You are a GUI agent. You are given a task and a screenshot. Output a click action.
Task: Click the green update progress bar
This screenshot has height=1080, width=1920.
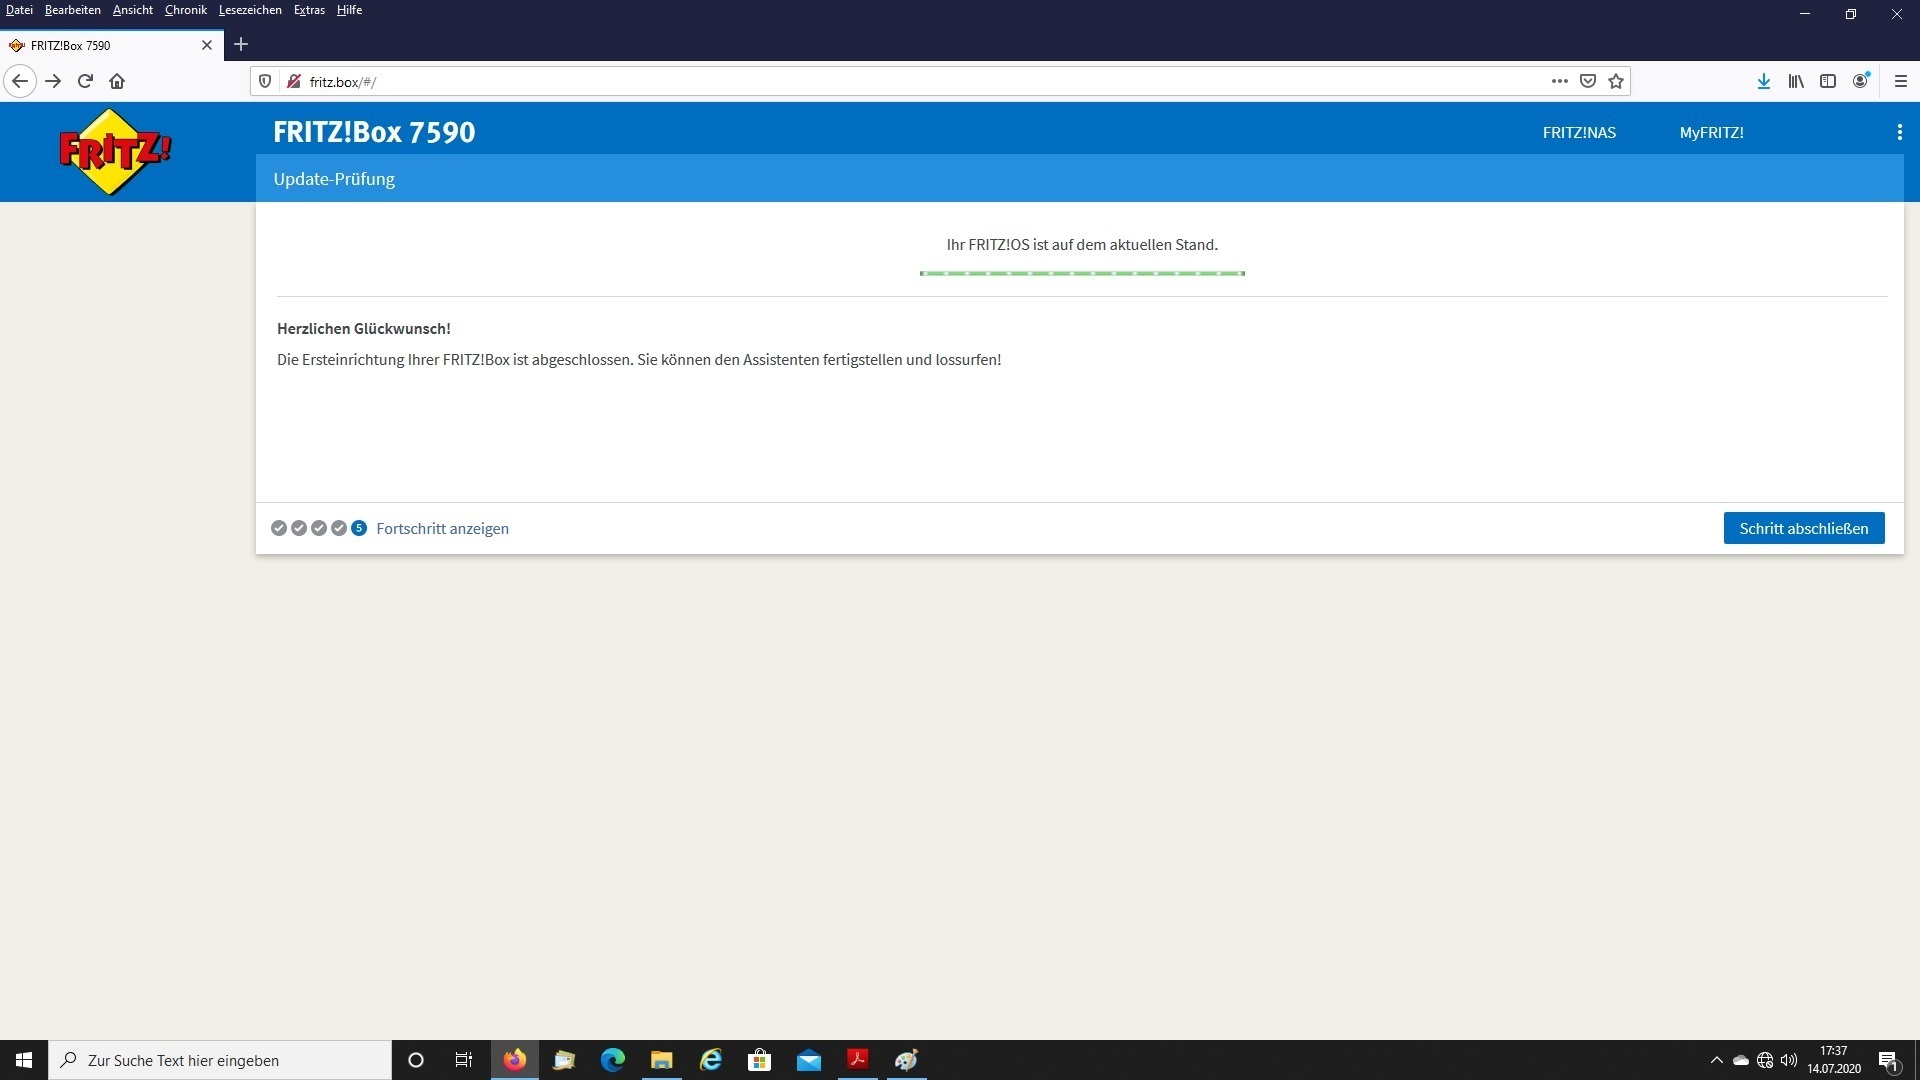click(1082, 273)
